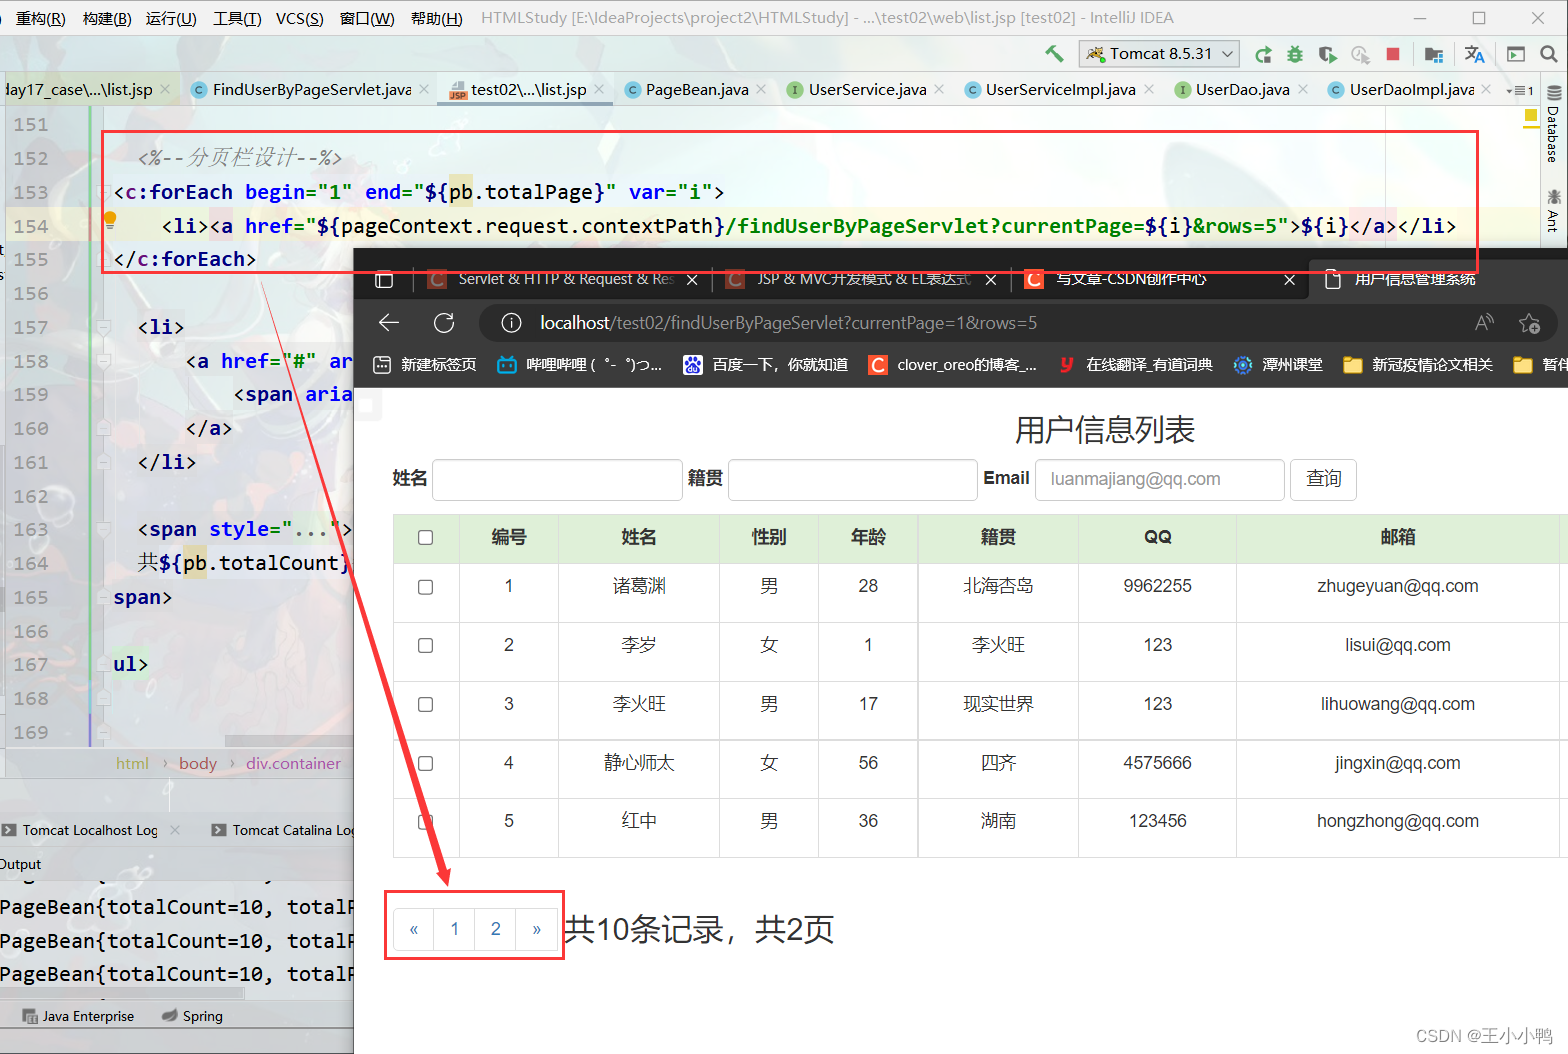Collapse the li code fold on line 157
1568x1054 pixels.
point(103,327)
